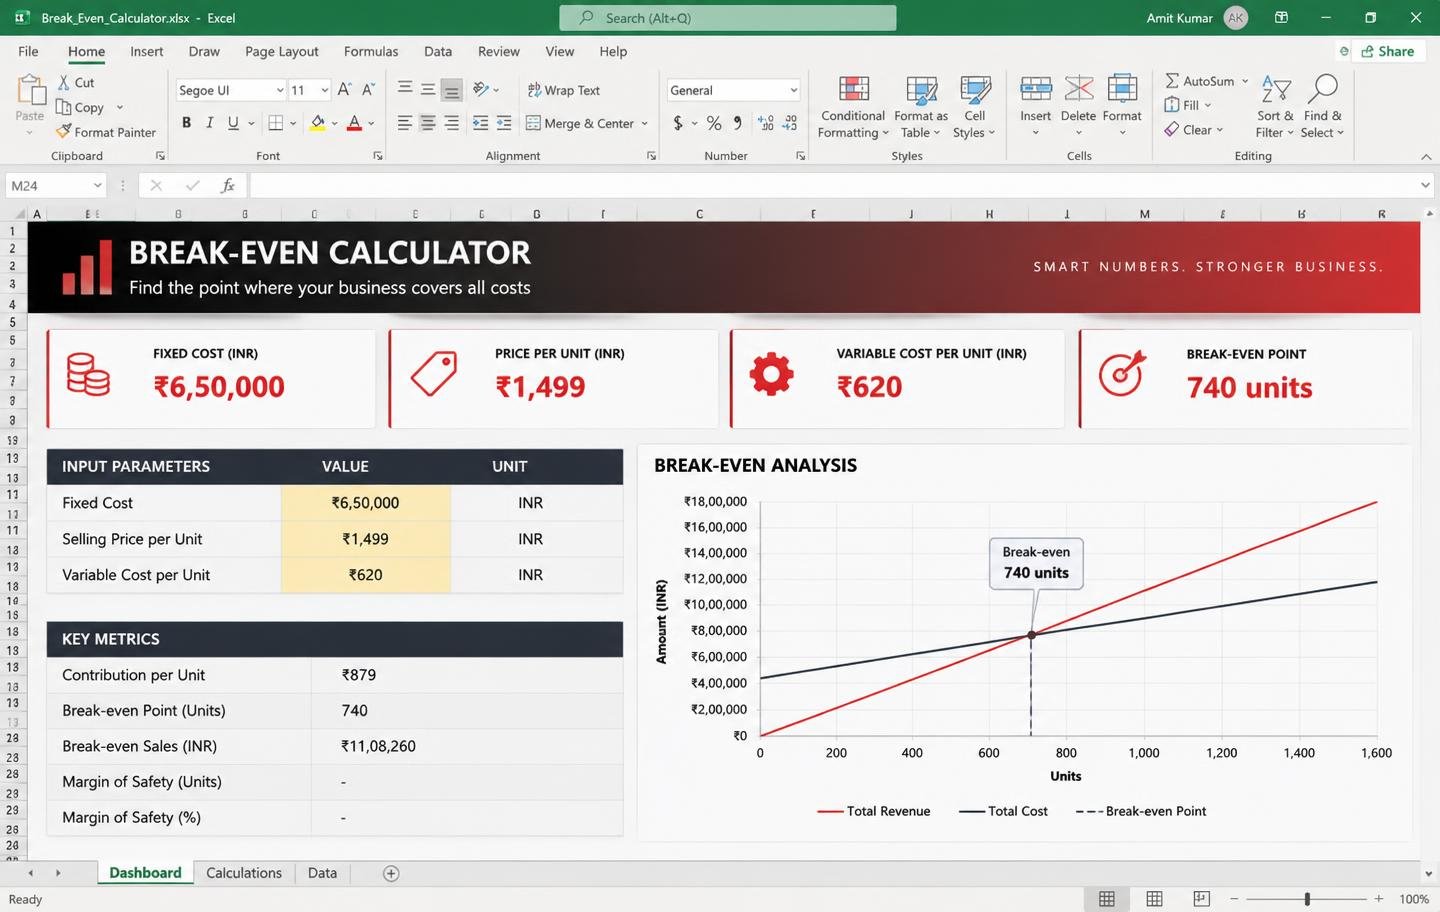Toggle italic formatting

point(209,123)
